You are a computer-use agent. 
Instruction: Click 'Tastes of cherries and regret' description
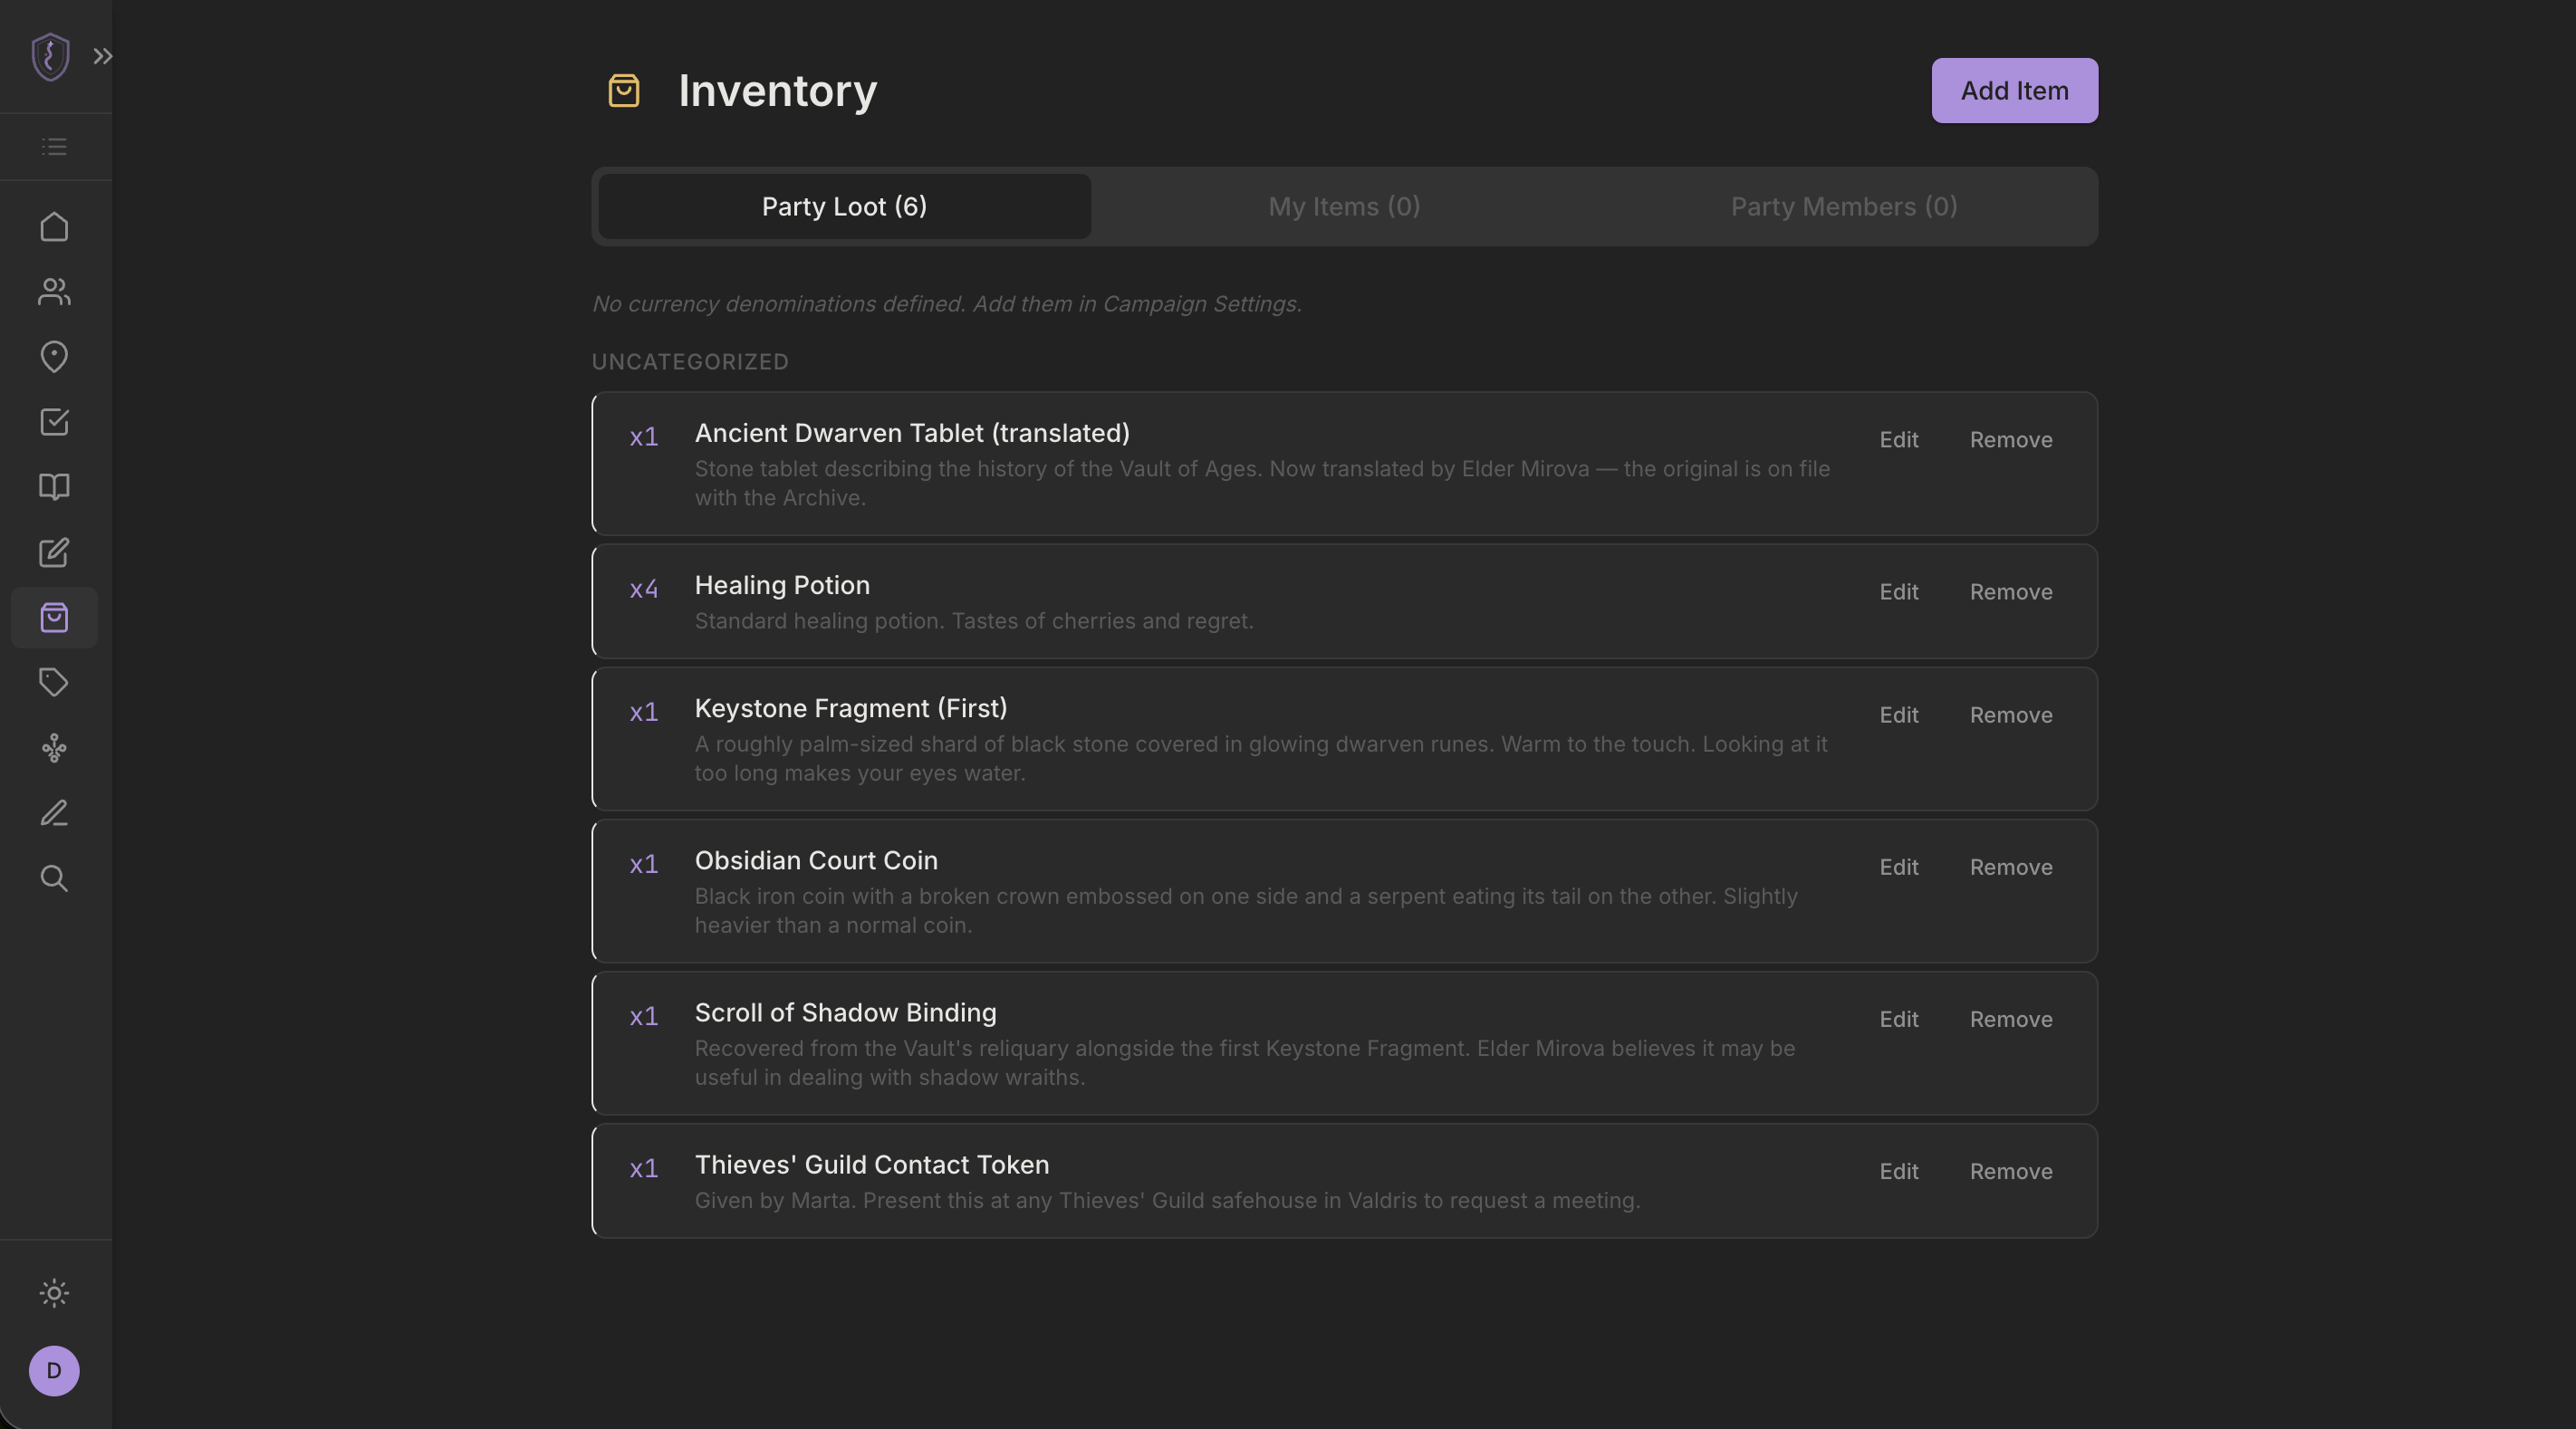1102,621
